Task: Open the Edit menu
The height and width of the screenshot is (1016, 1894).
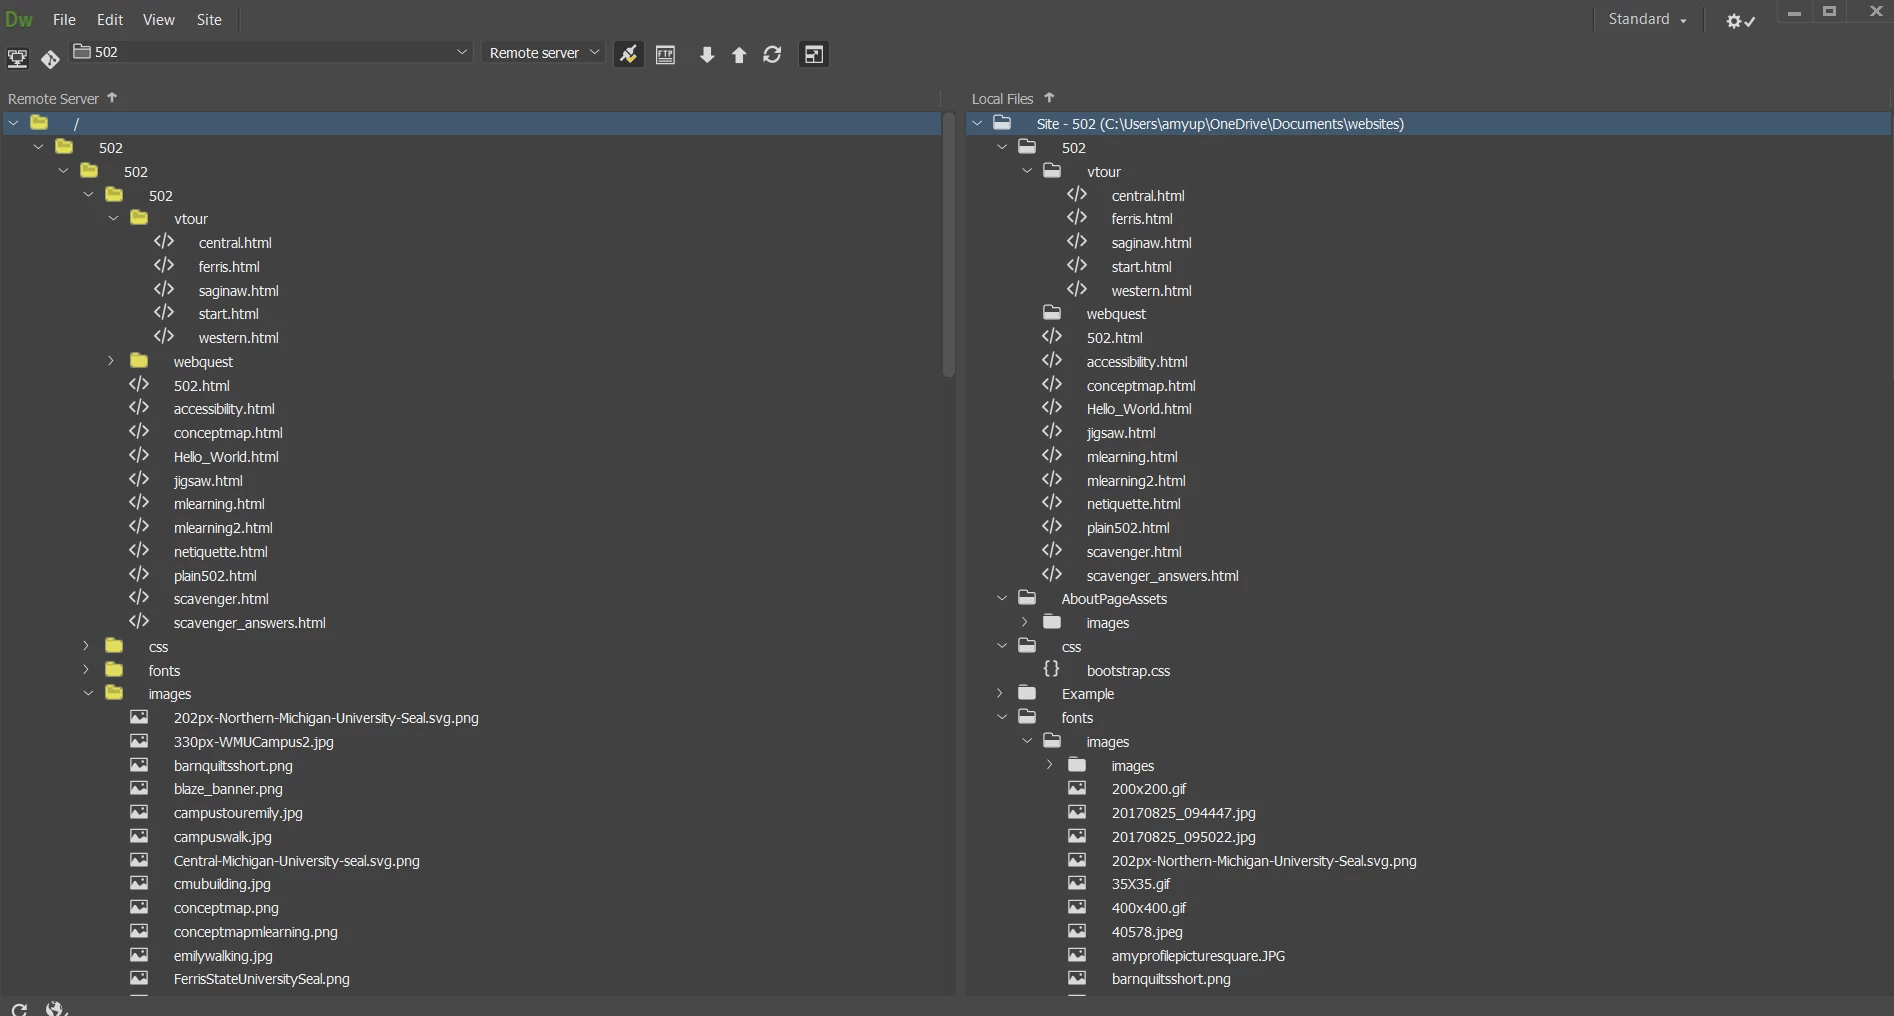Action: click(110, 20)
